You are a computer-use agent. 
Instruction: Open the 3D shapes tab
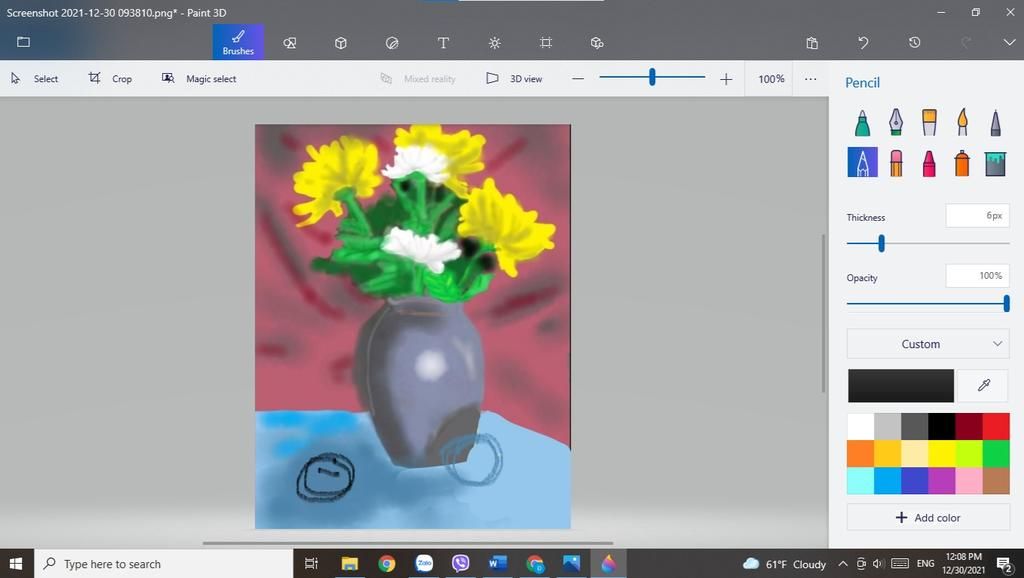pos(341,42)
